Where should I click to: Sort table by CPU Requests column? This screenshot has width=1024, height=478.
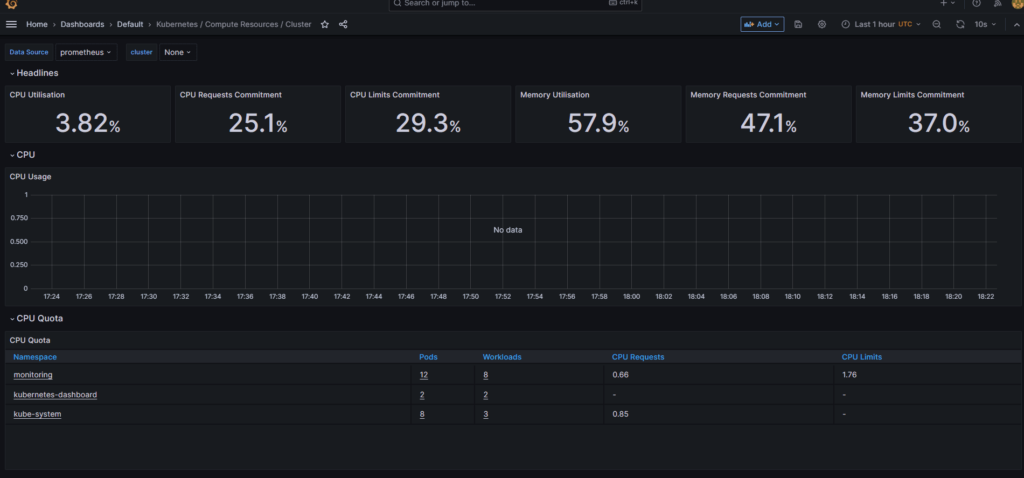coord(638,357)
